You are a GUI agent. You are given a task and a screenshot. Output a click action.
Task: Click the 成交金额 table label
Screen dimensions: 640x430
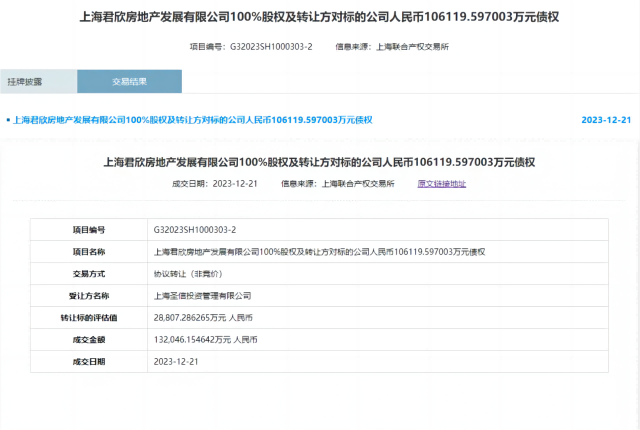click(x=89, y=340)
